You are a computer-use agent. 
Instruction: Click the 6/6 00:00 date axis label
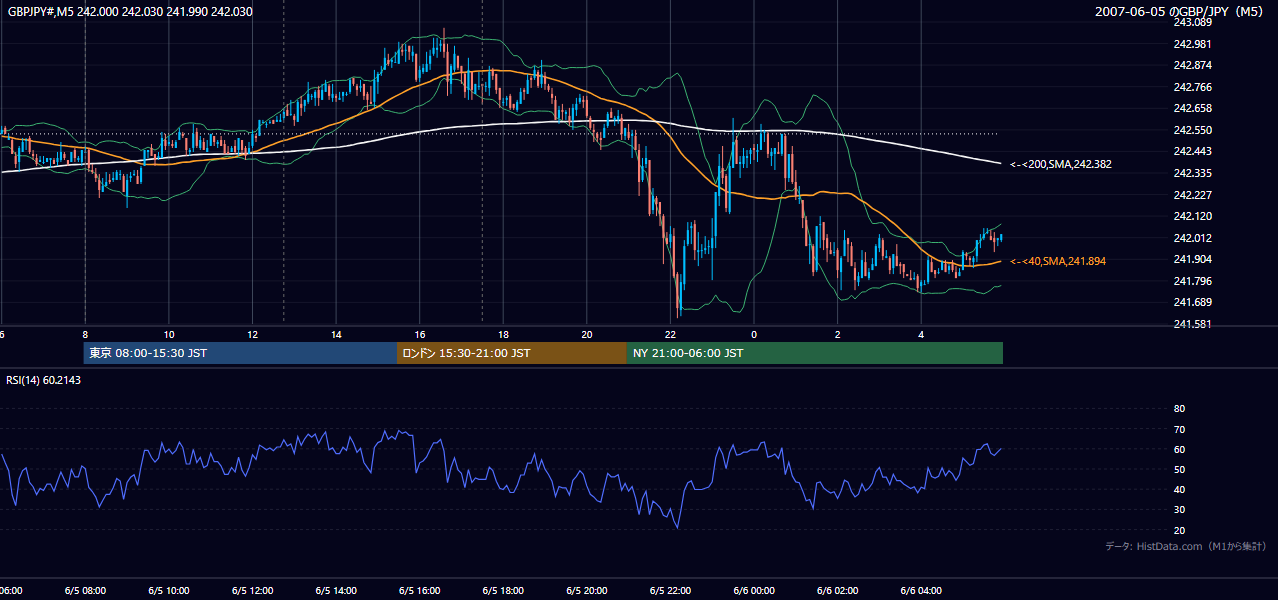click(754, 591)
